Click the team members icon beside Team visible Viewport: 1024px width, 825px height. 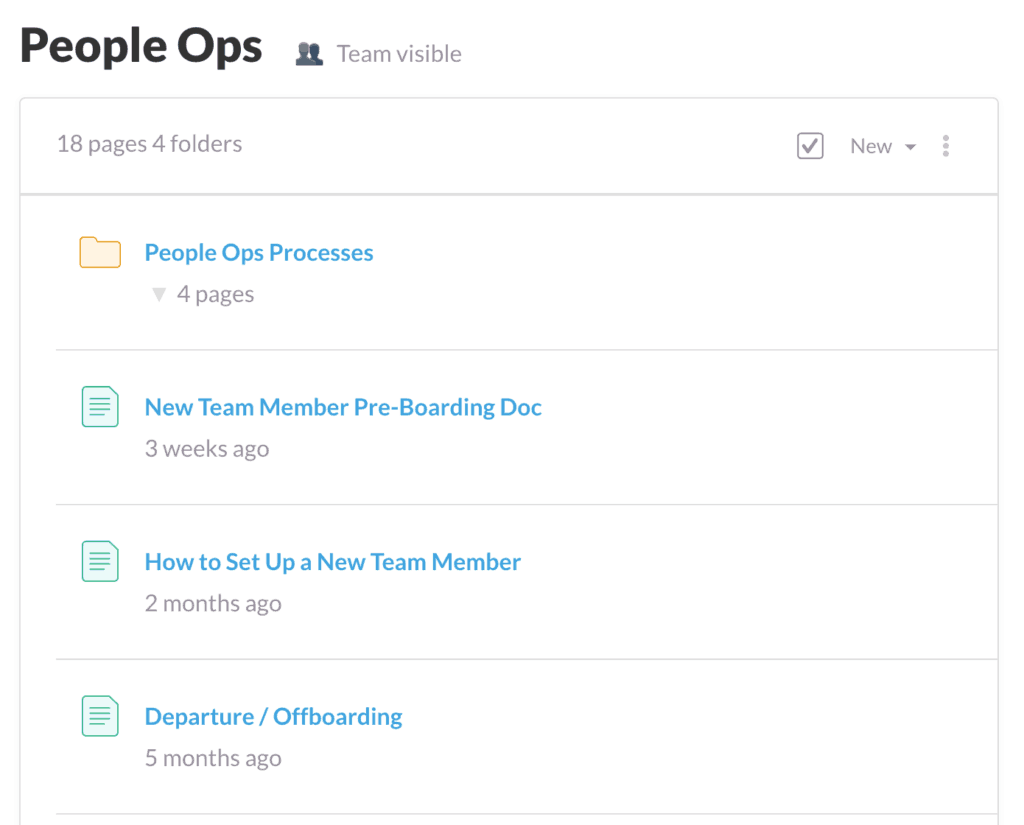[309, 54]
